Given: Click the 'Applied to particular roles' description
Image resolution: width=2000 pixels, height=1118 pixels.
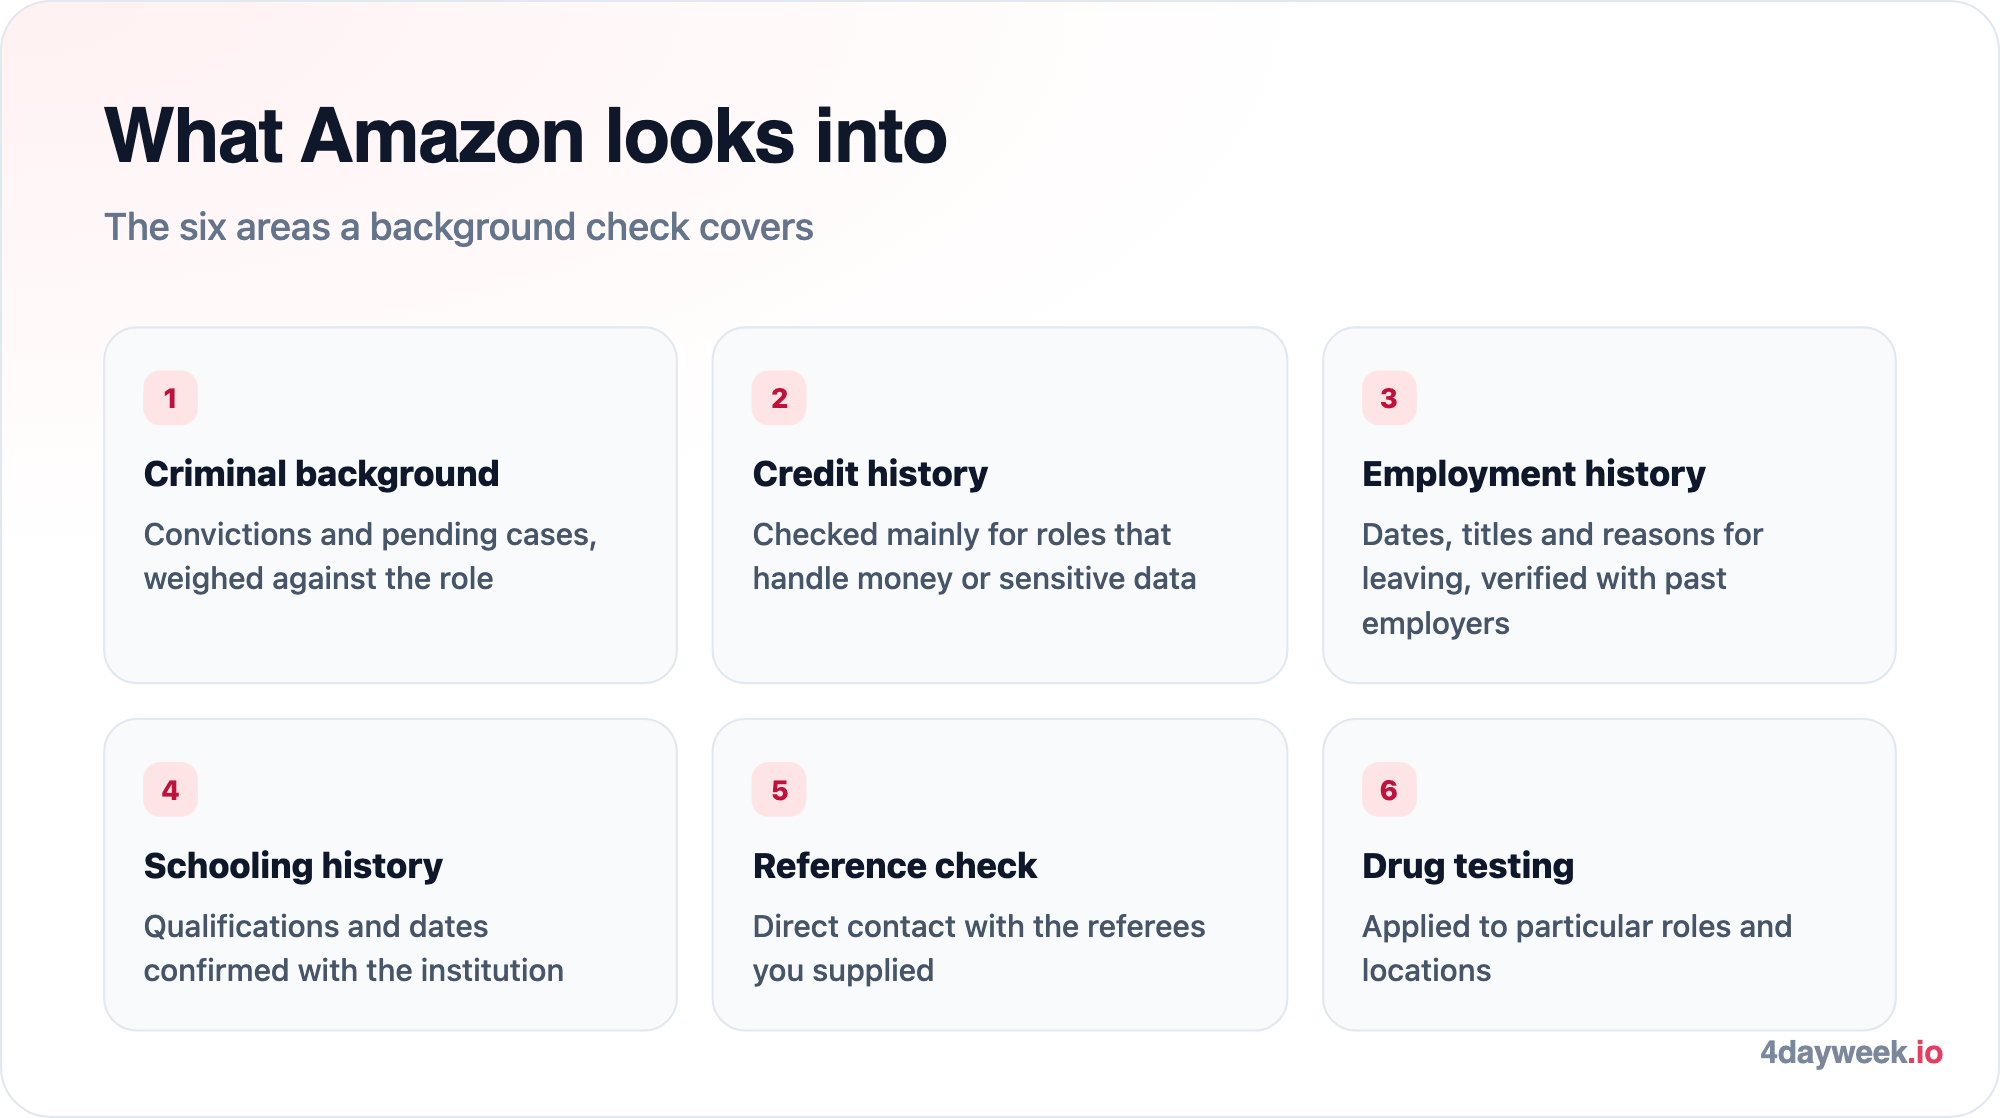Looking at the screenshot, I should (1577, 948).
